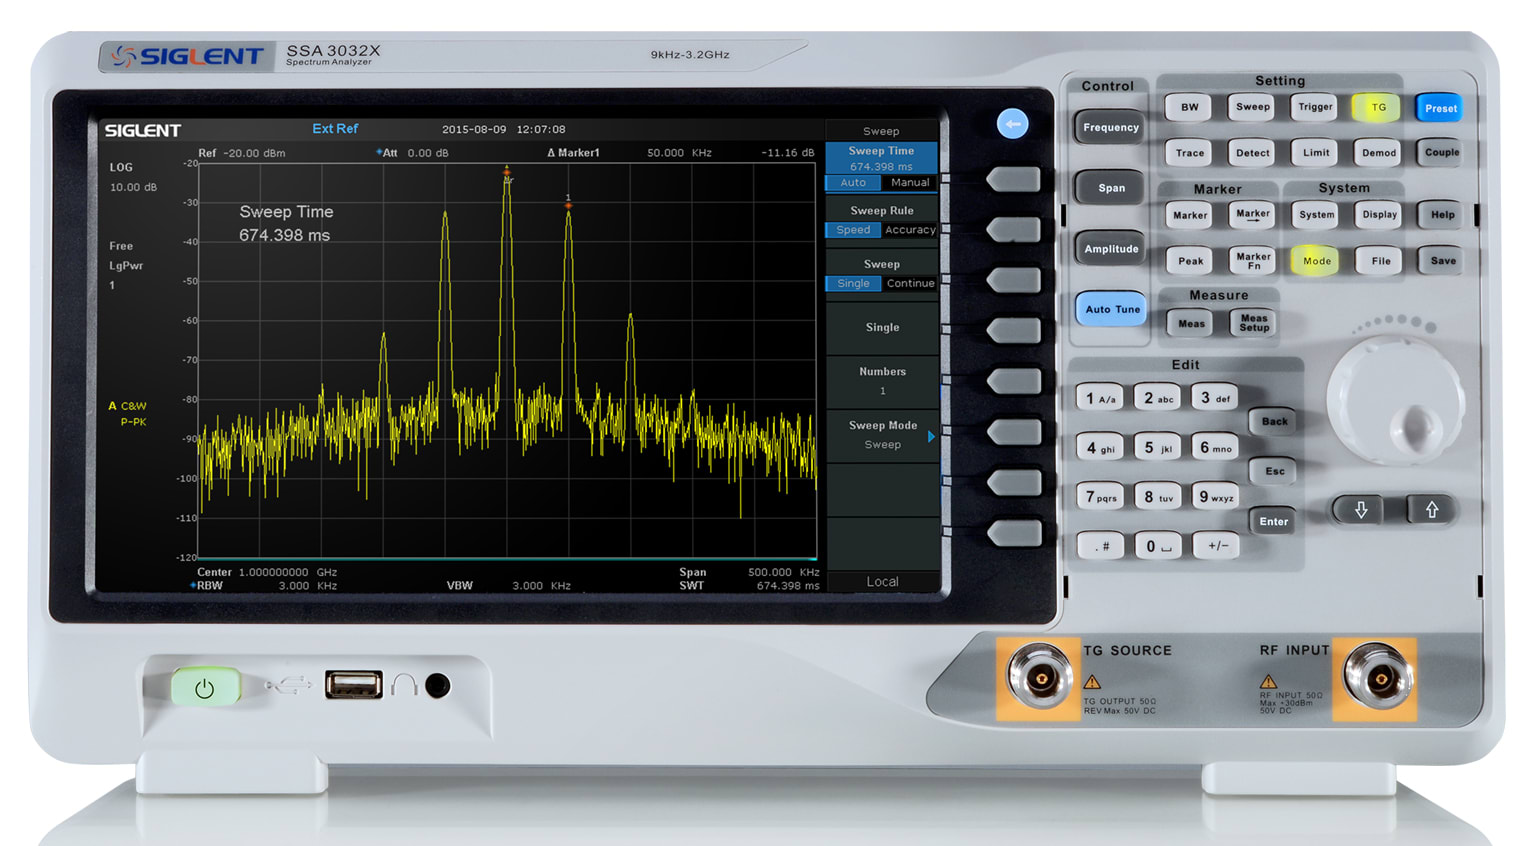1525x846 pixels.
Task: Click the Help key
Action: tap(1442, 215)
